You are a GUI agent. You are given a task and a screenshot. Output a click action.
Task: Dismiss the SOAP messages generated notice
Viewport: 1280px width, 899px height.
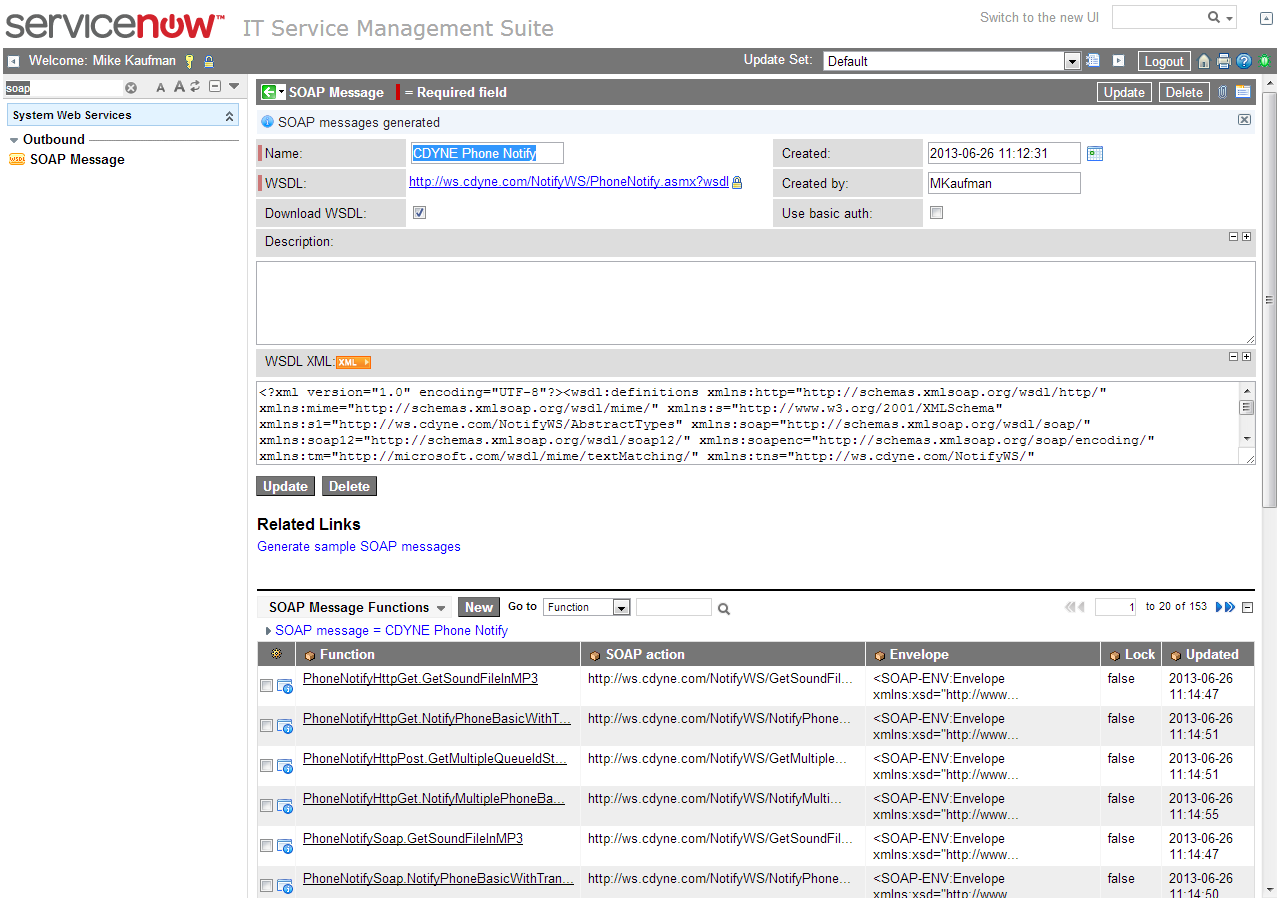click(1244, 120)
